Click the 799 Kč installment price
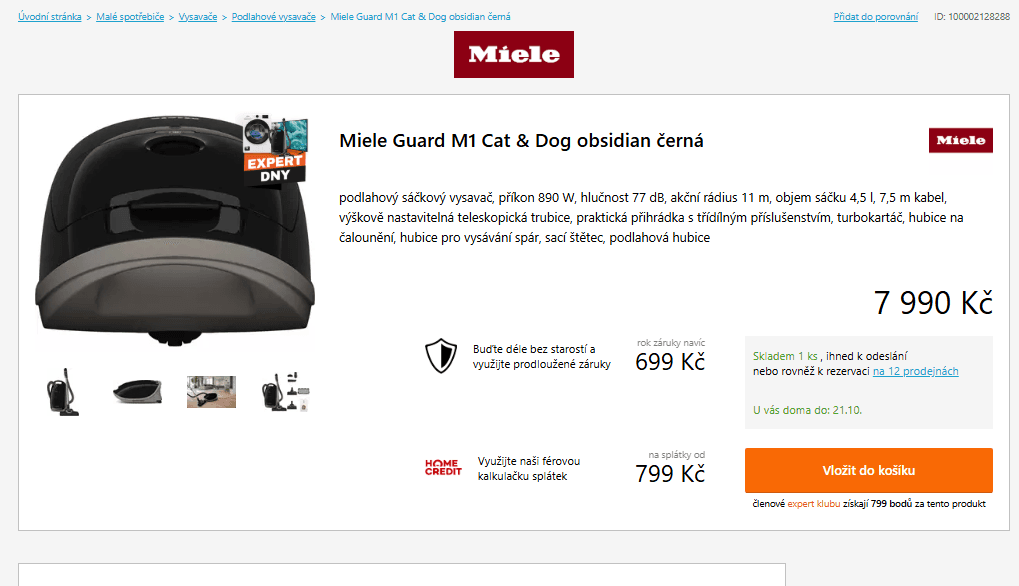 (670, 474)
